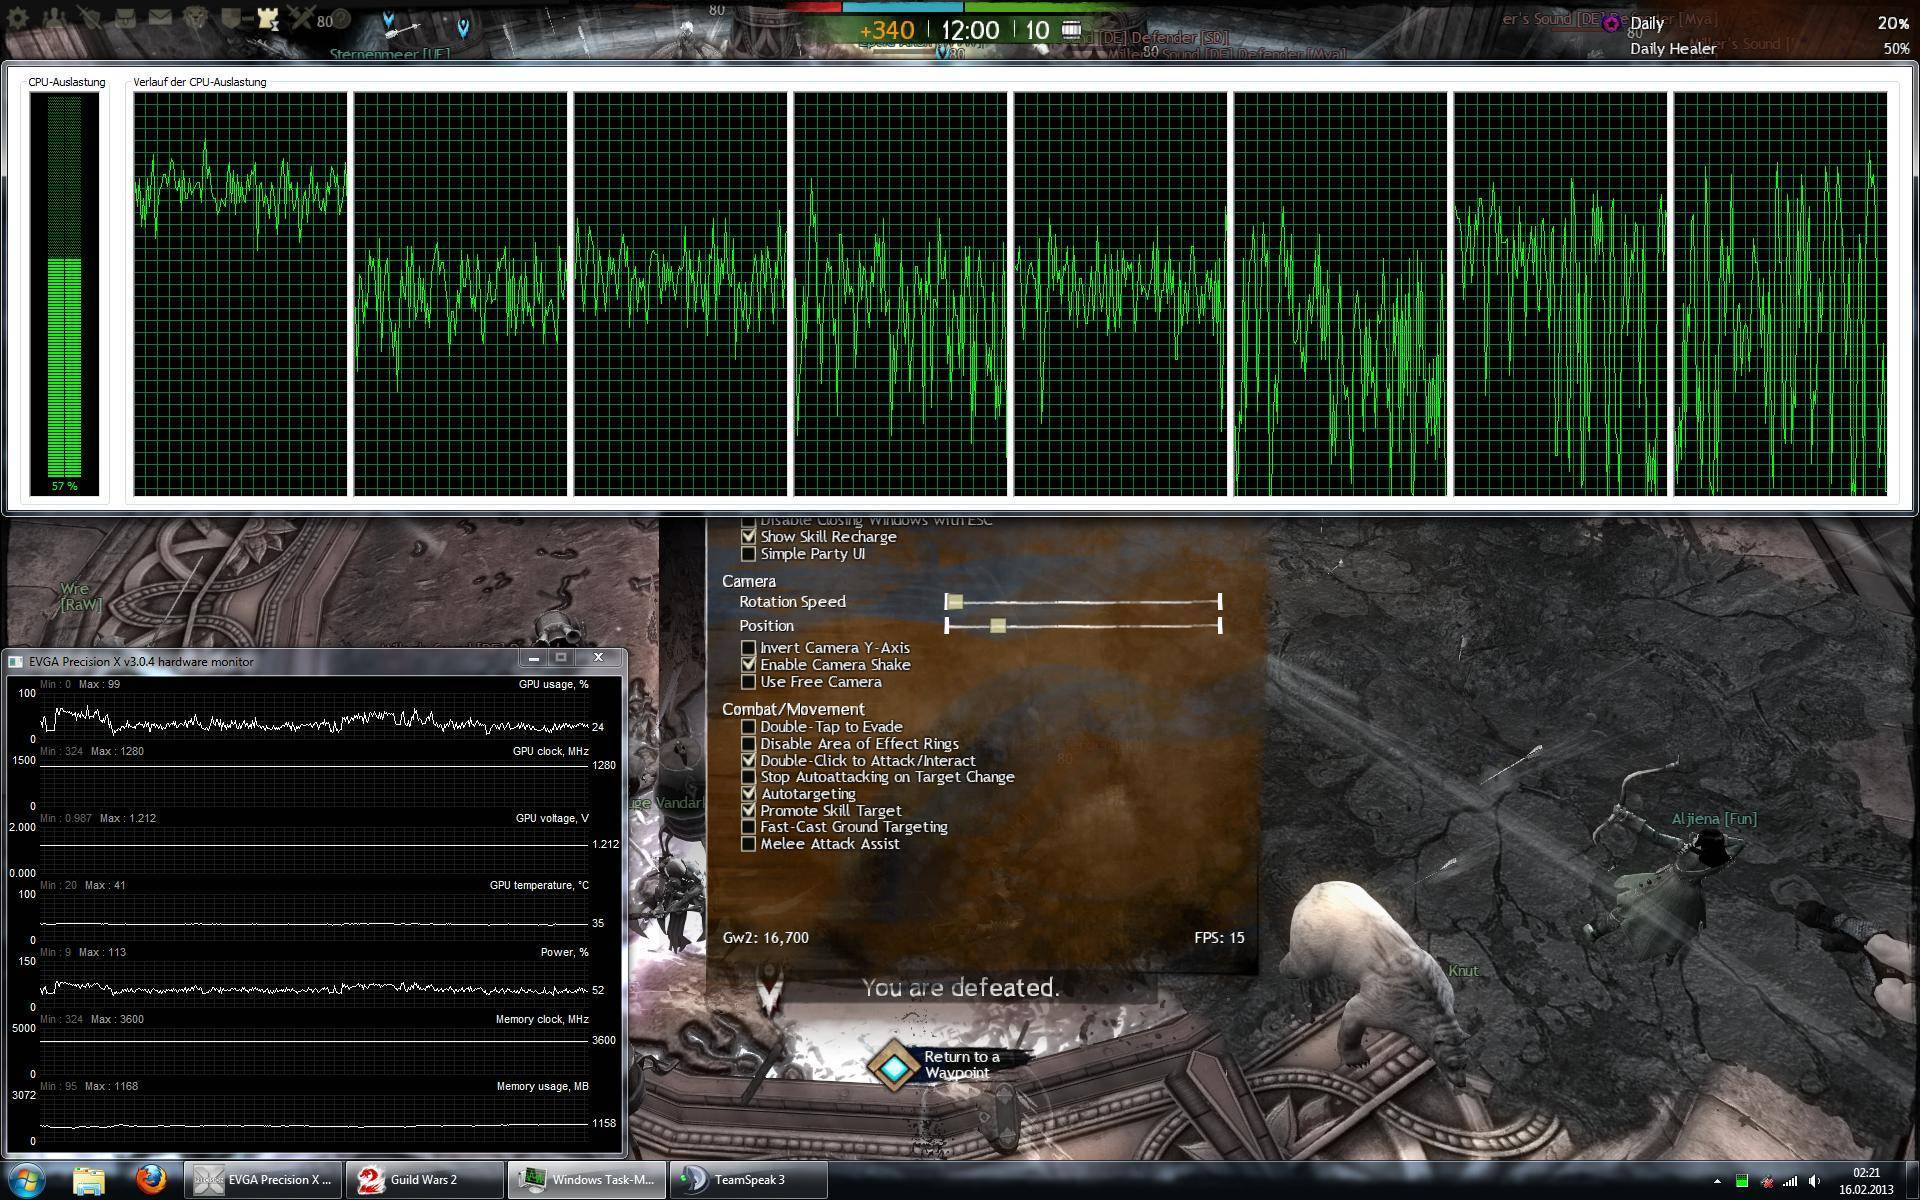Click the Memory usage graph
The width and height of the screenshot is (1920, 1200).
(315, 1118)
